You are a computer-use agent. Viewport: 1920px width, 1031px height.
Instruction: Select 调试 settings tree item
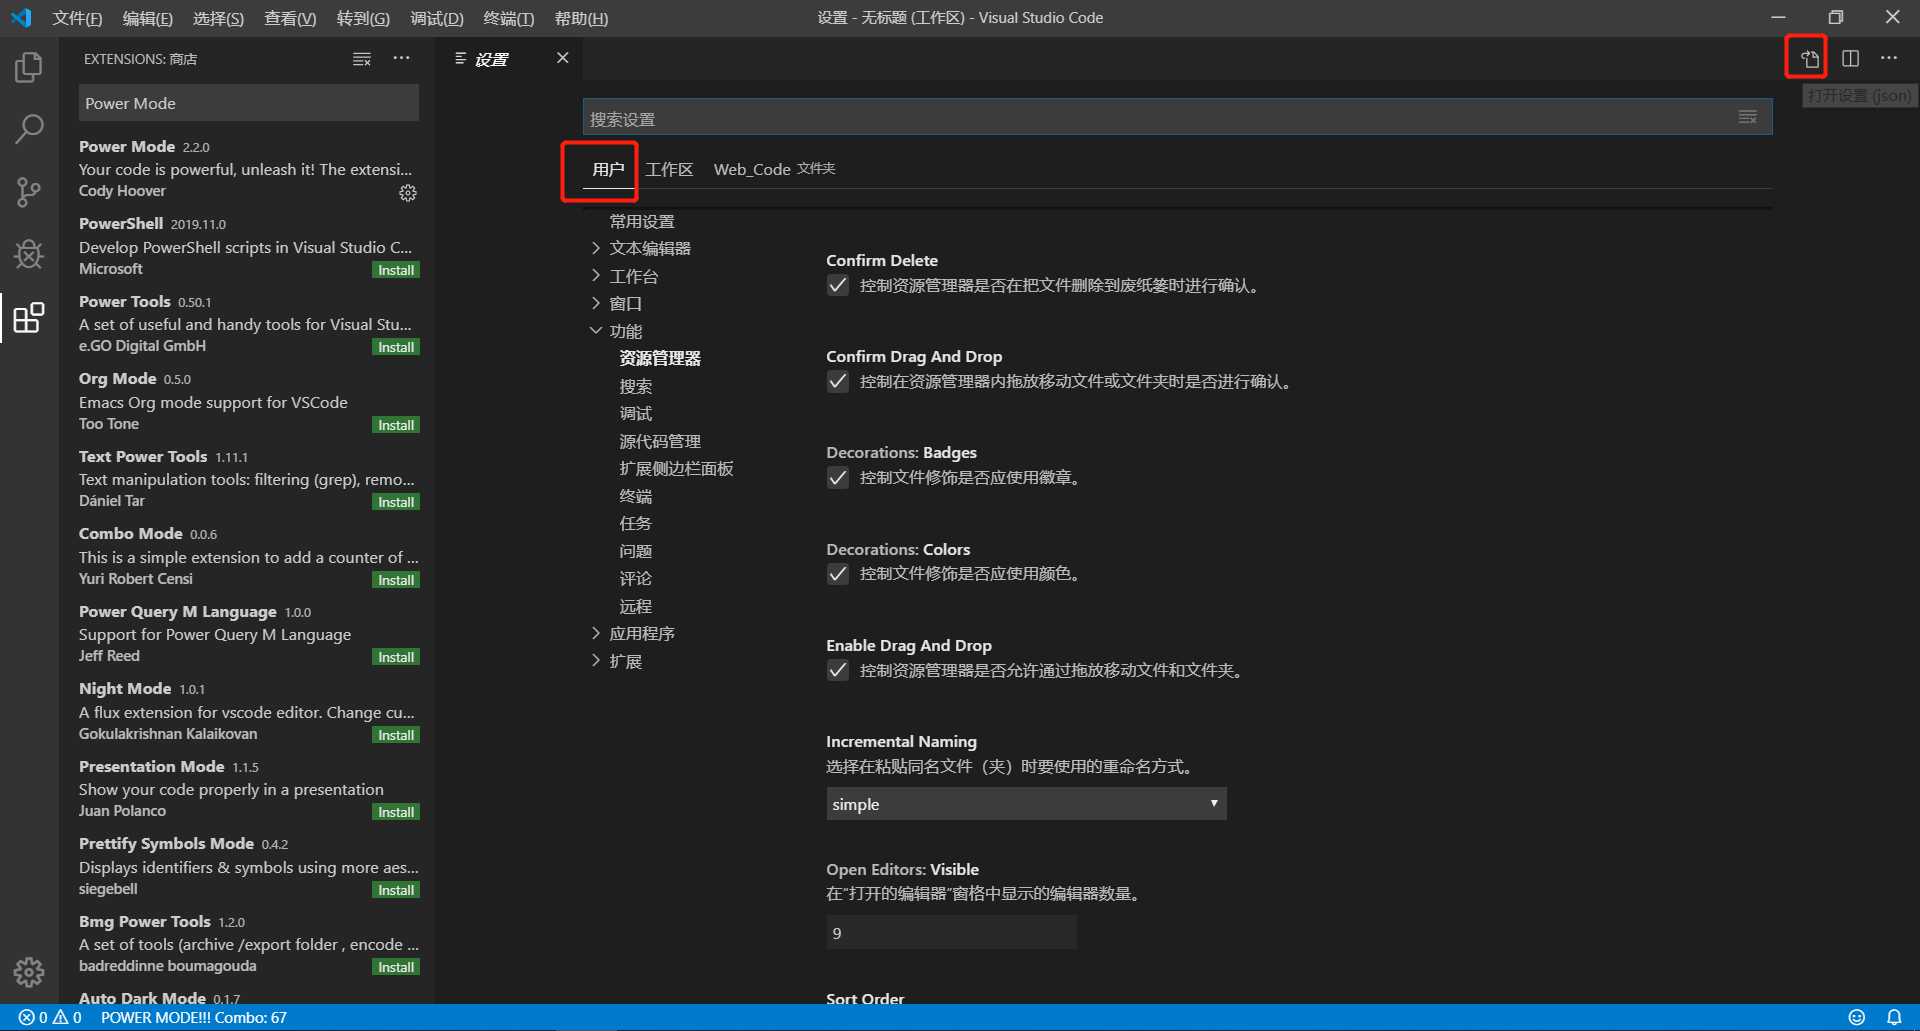[635, 413]
